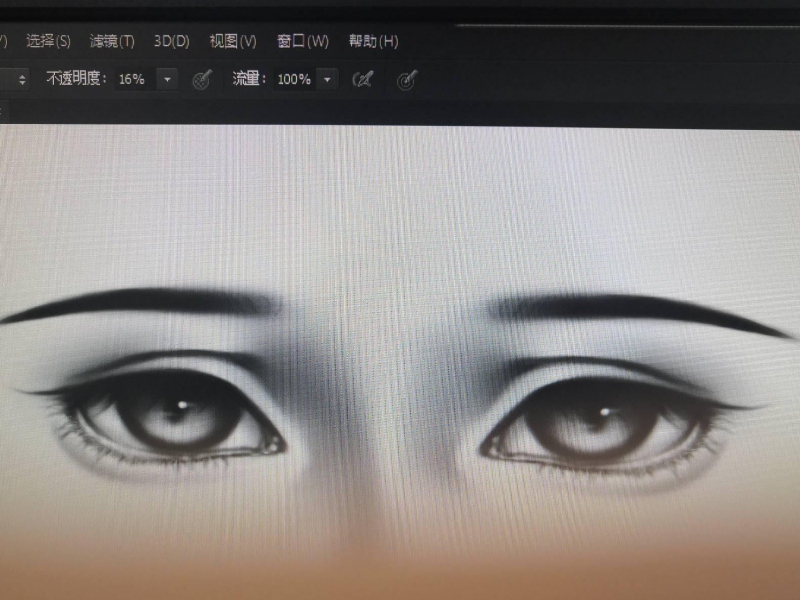Open the 3D(D) menu
800x600 pixels.
click(171, 41)
